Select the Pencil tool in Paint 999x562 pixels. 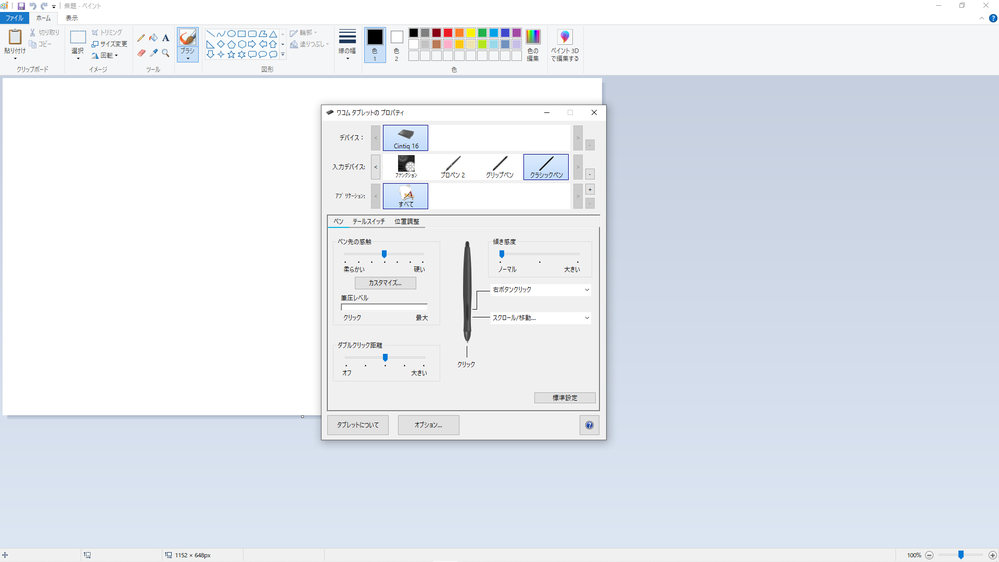pos(141,38)
